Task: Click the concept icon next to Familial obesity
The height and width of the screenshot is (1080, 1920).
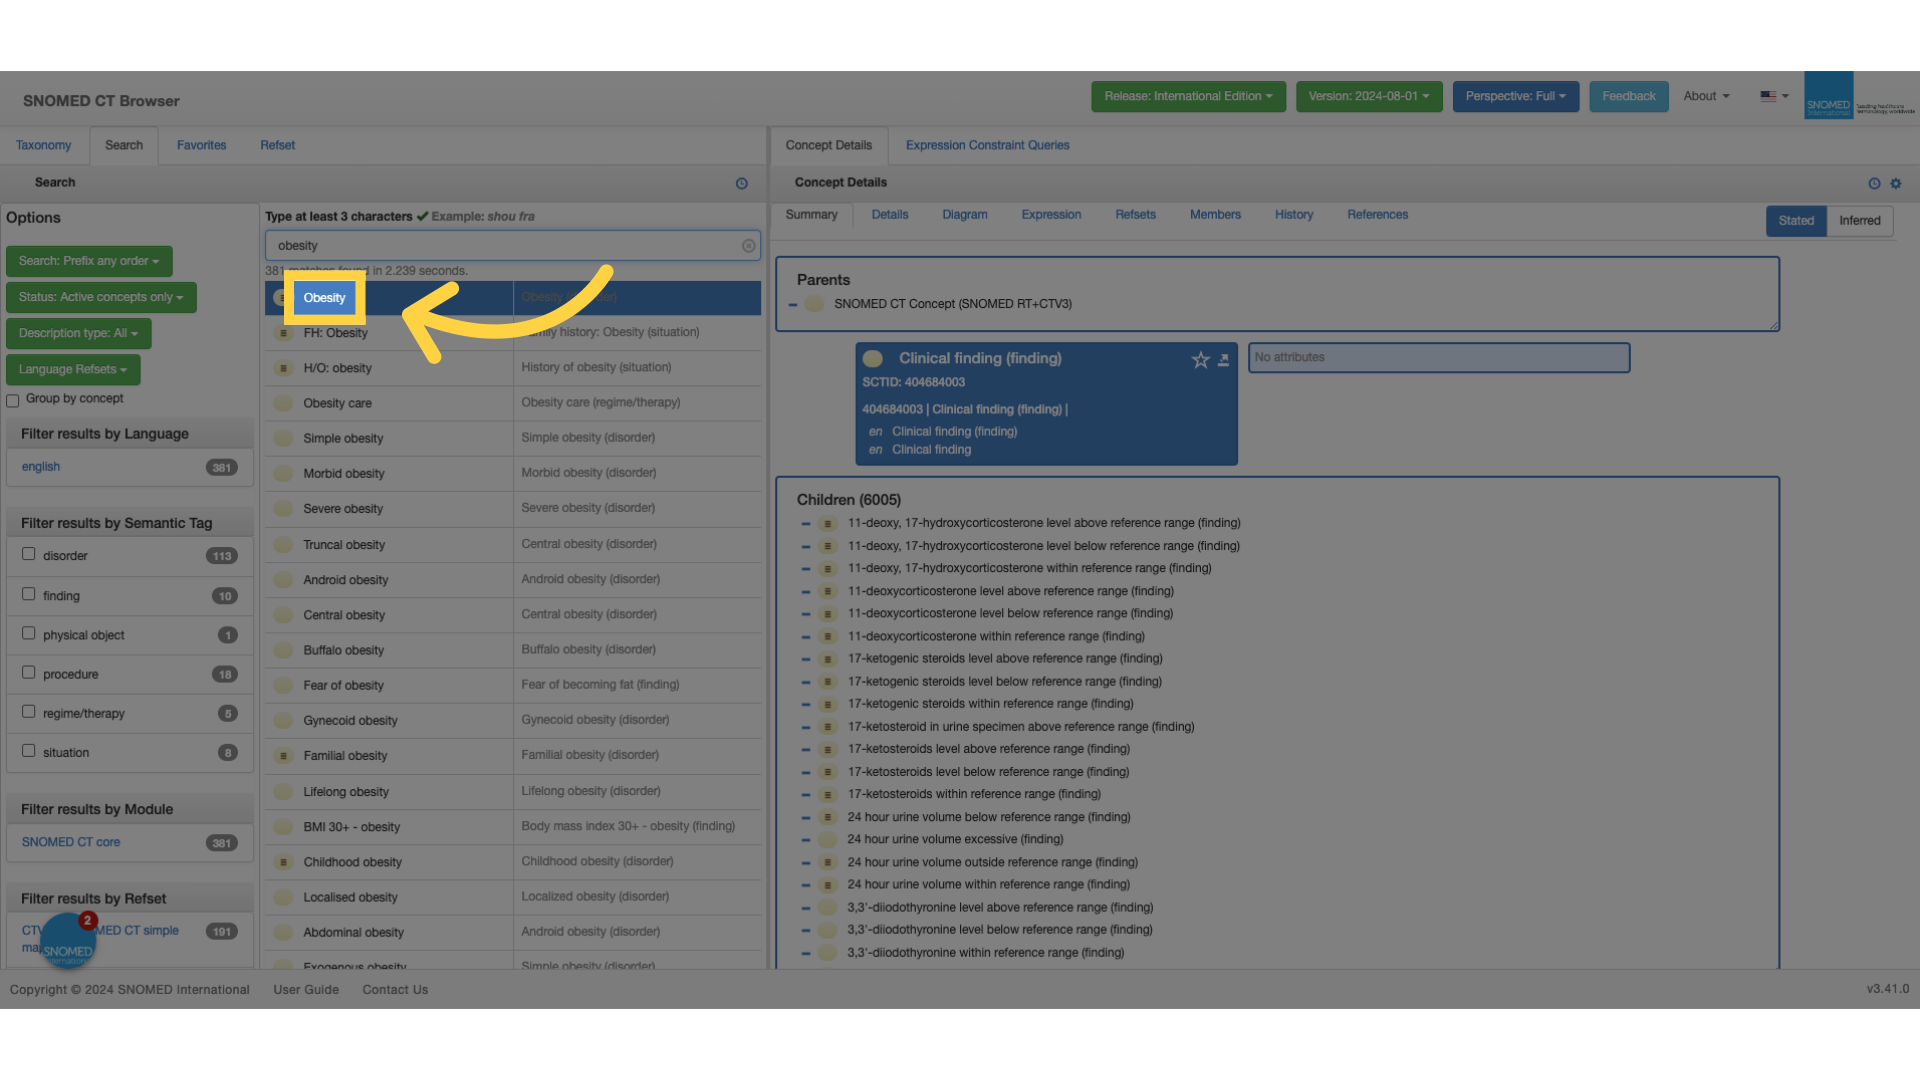Action: 284,756
